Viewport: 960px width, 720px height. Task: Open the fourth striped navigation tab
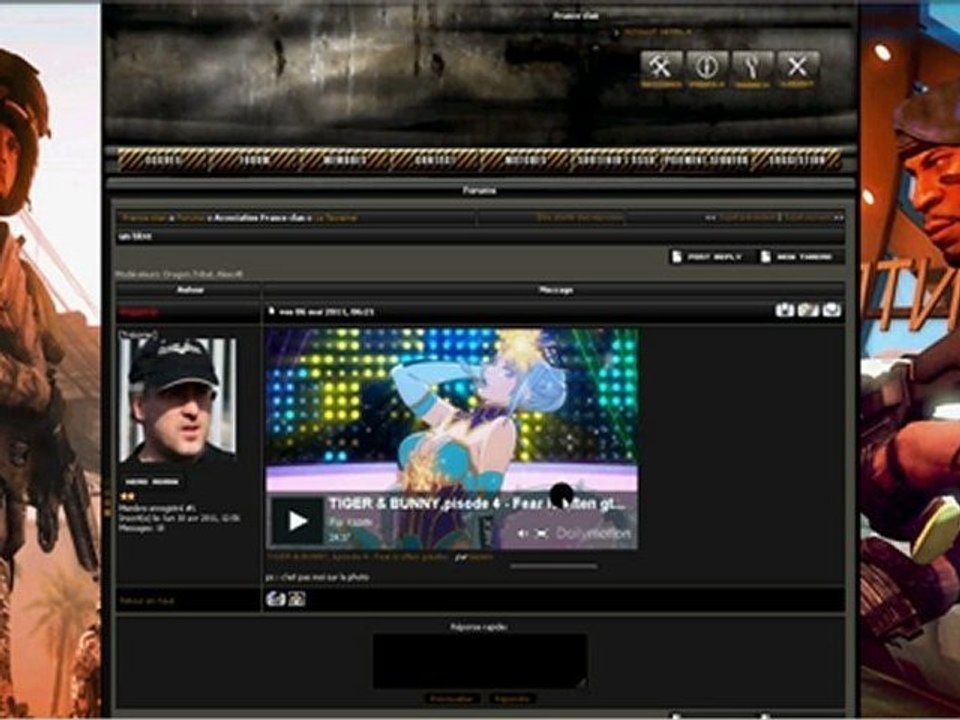tap(435, 160)
